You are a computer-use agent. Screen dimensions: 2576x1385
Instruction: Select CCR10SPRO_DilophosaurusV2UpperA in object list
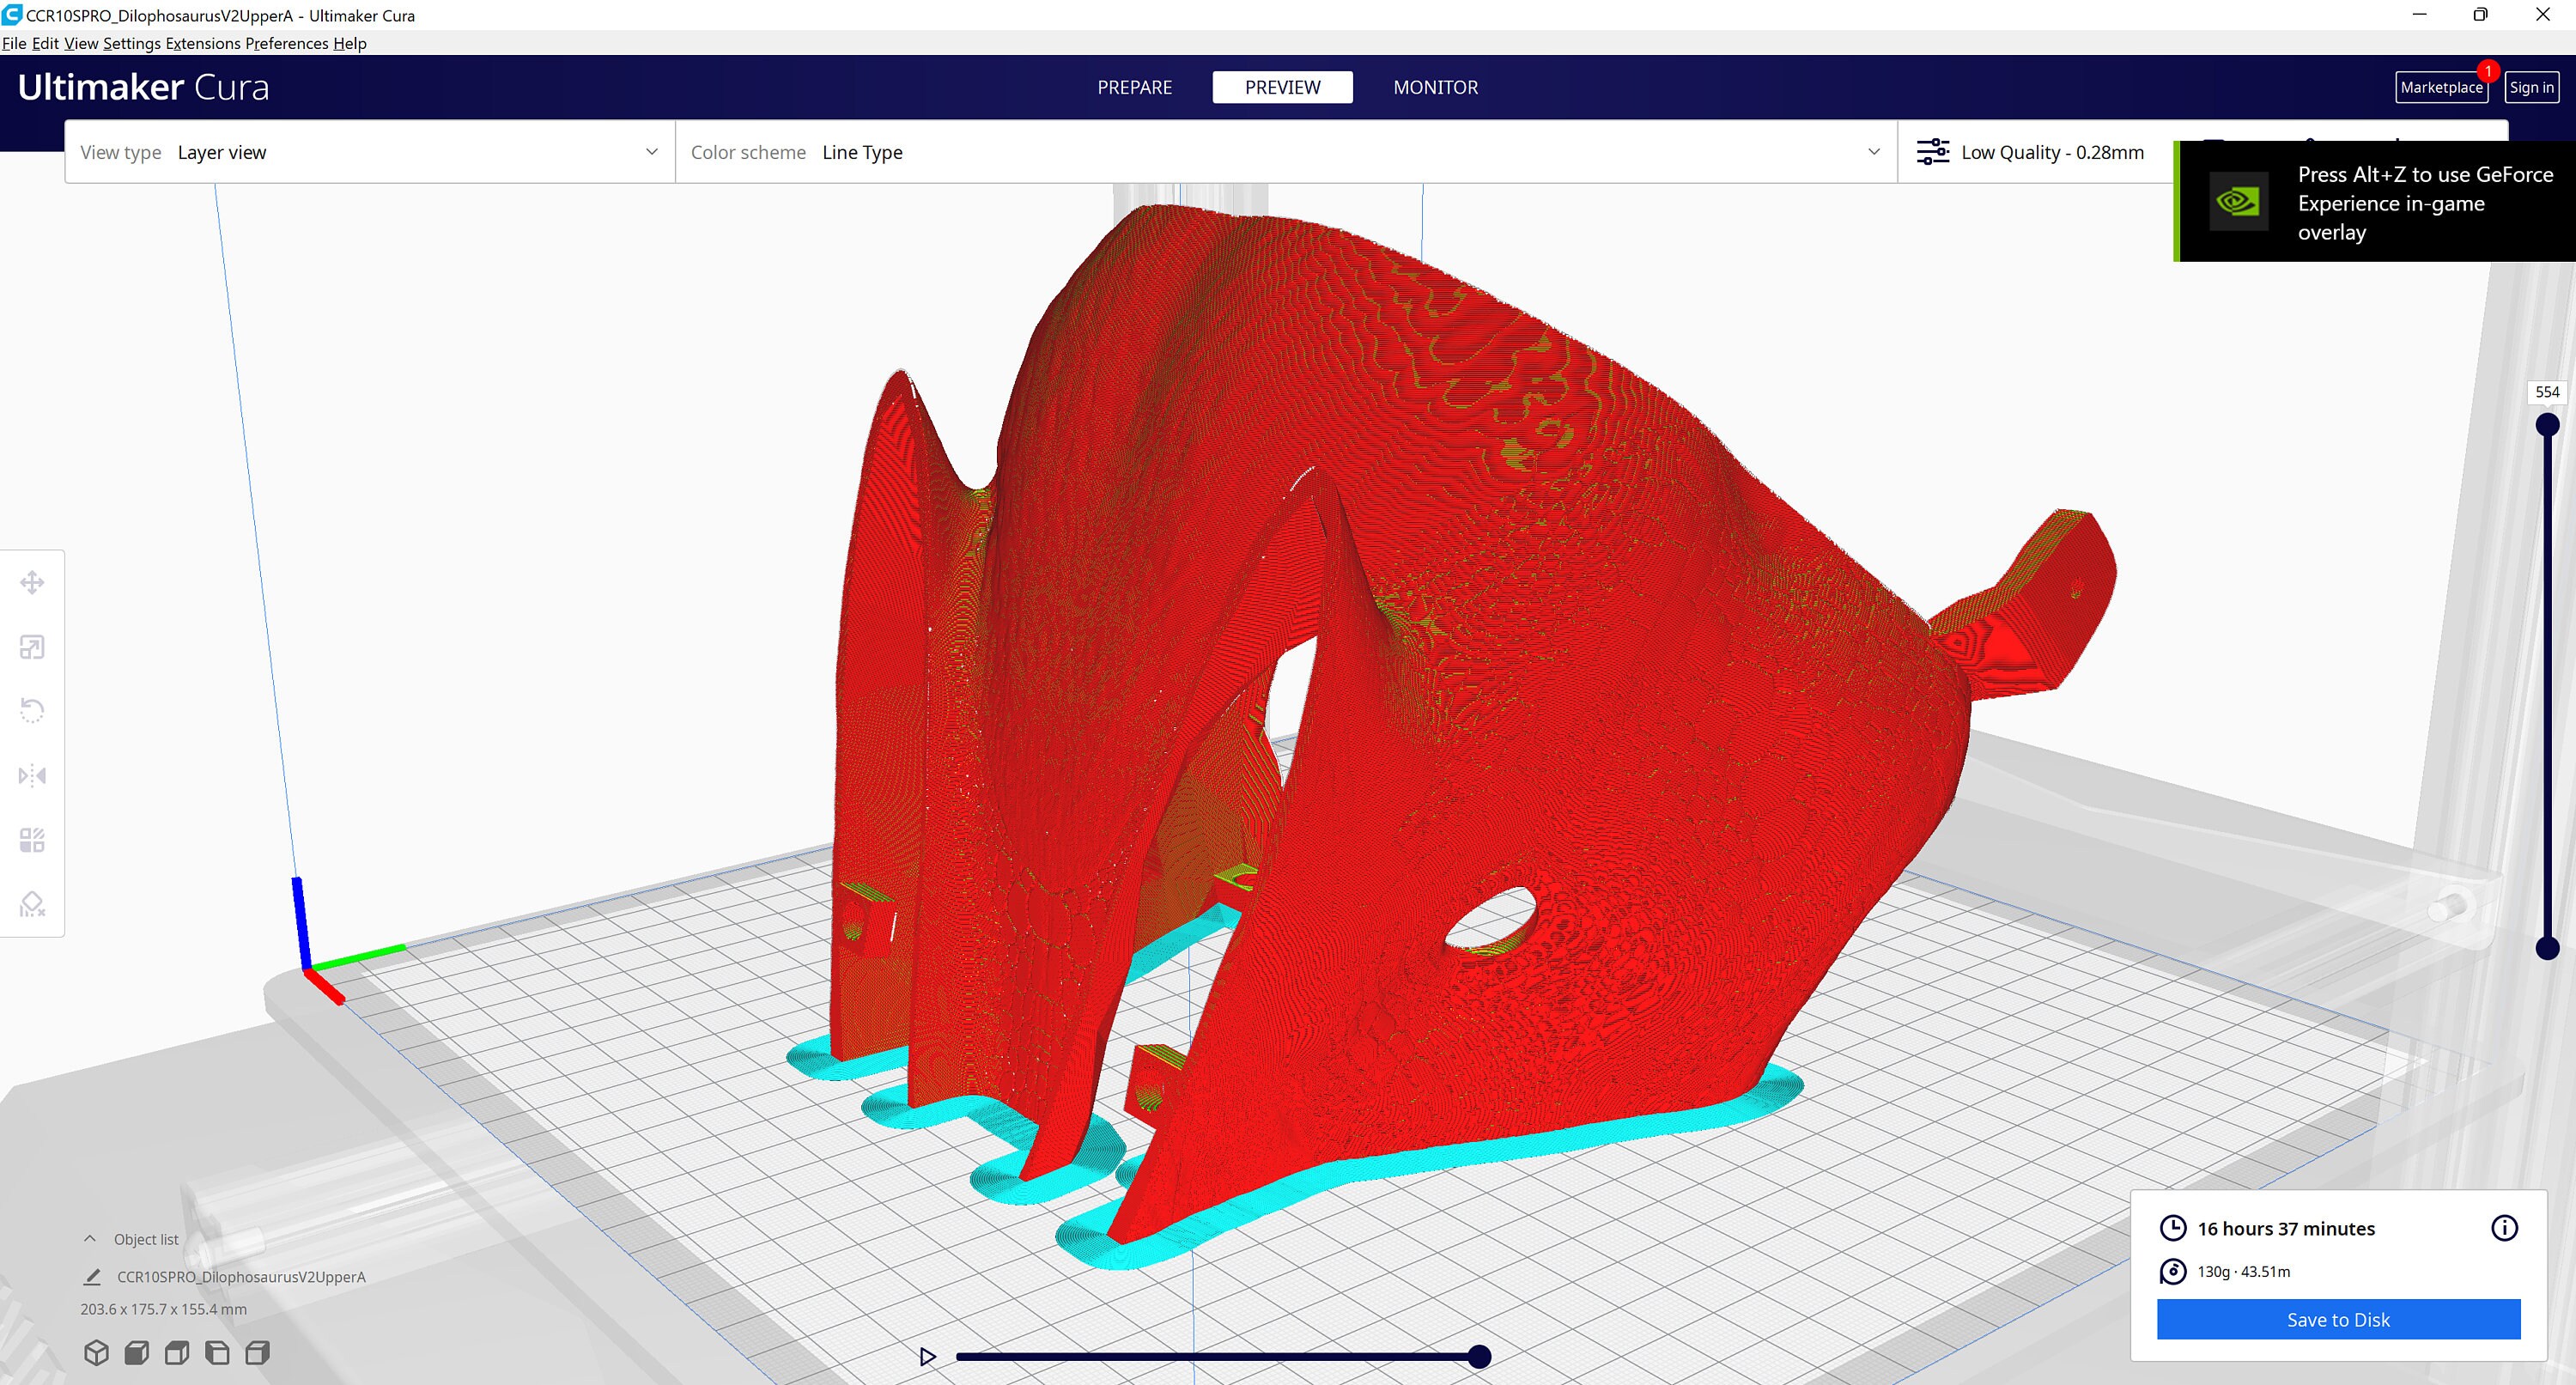click(x=241, y=1277)
